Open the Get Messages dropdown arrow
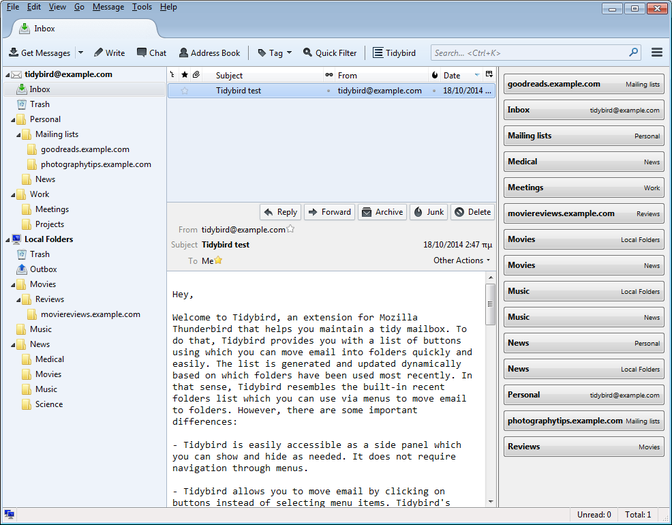Viewport: 672px width, 525px height. coord(81,53)
